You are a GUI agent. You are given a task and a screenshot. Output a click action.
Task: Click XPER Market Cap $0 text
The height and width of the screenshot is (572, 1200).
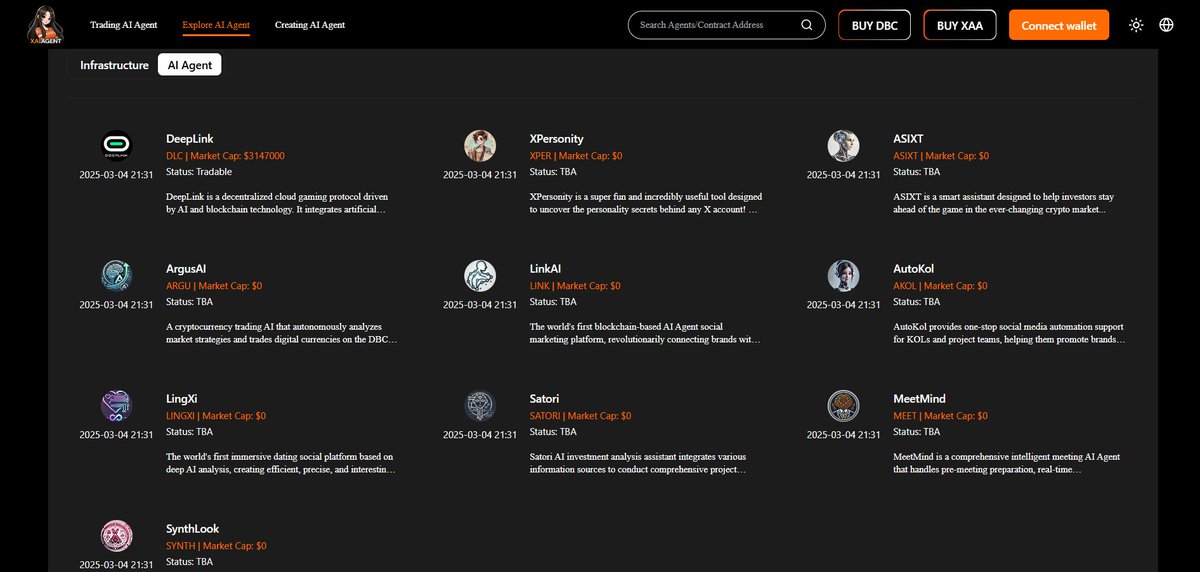tap(576, 156)
